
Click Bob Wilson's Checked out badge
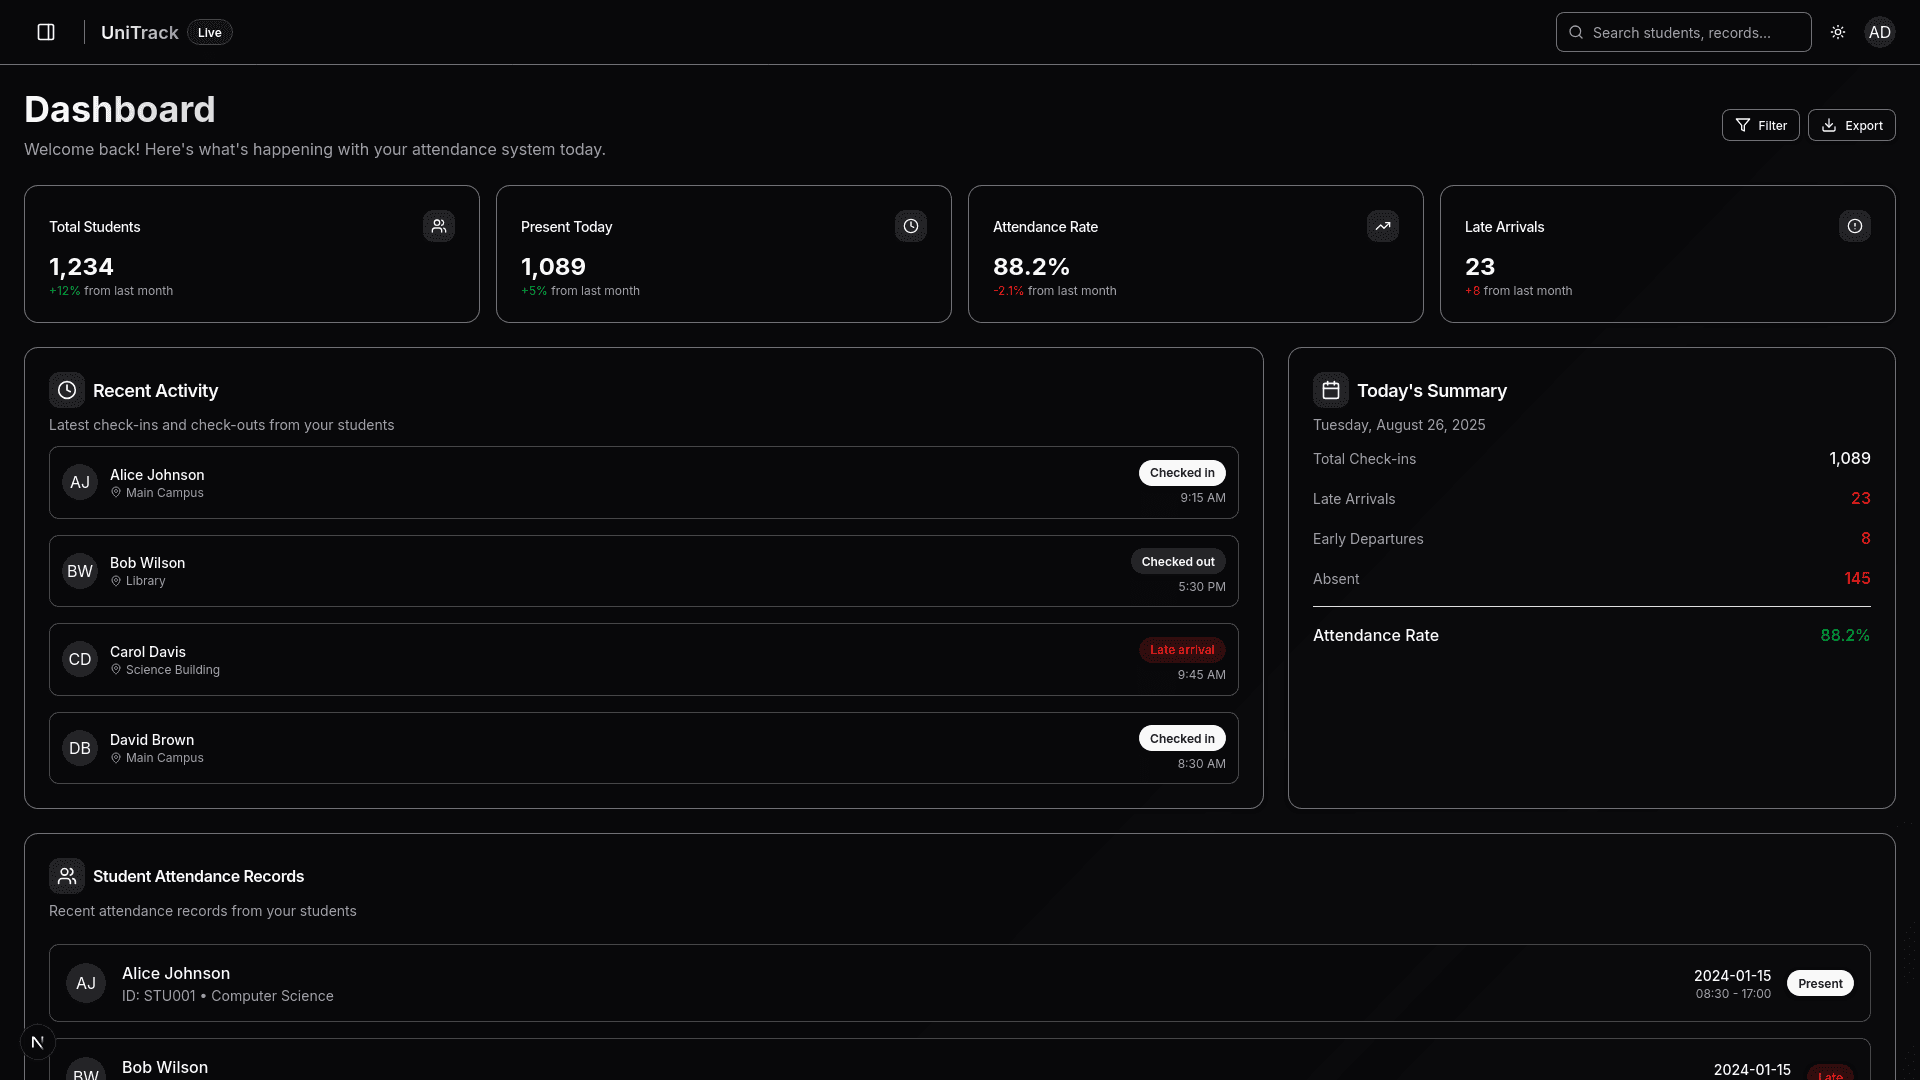pyautogui.click(x=1178, y=561)
